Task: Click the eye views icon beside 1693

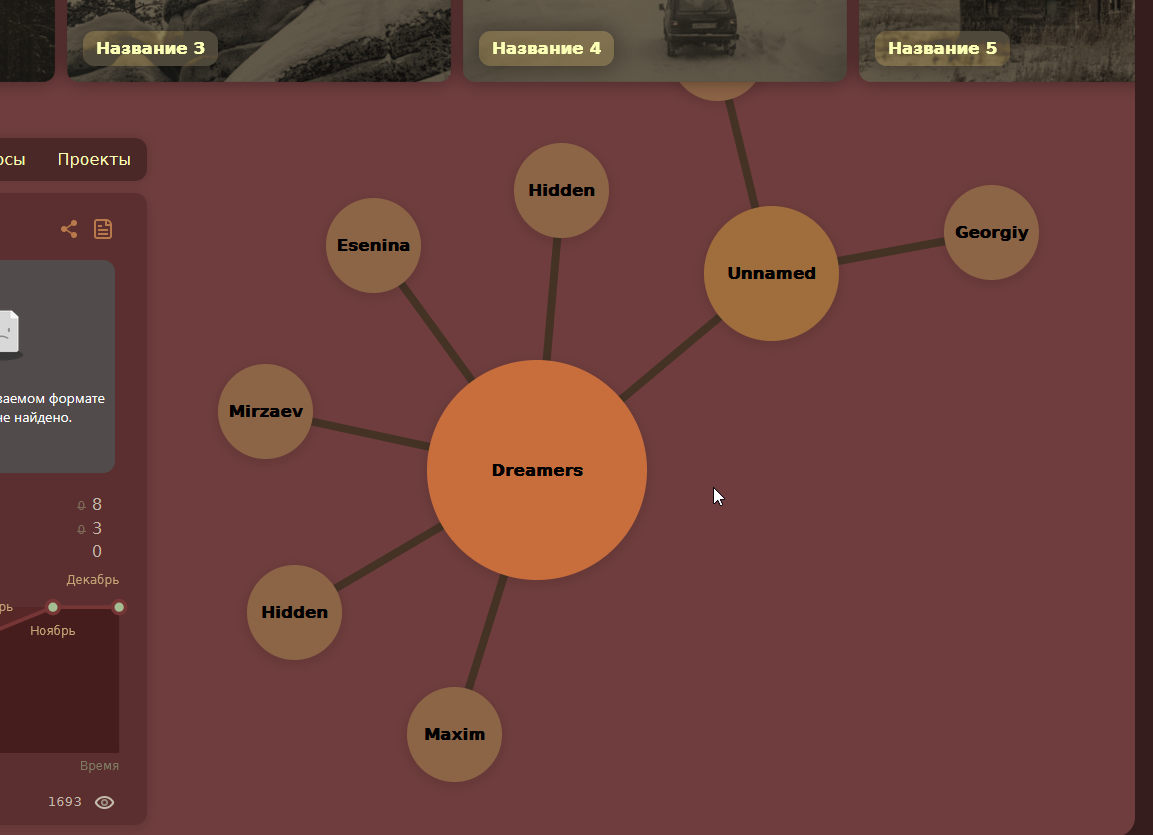Action: click(x=104, y=802)
